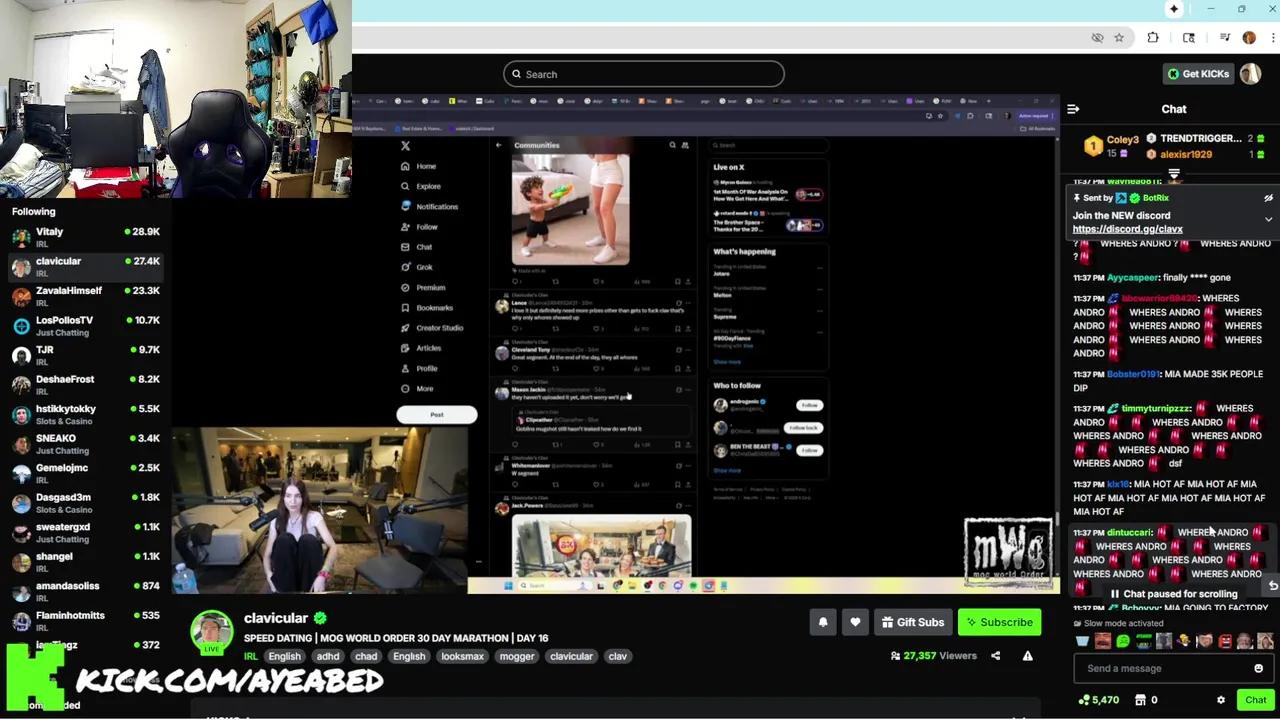Open hstikkytokky channel from sidebar
This screenshot has width=1280, height=720.
[x=86, y=414]
